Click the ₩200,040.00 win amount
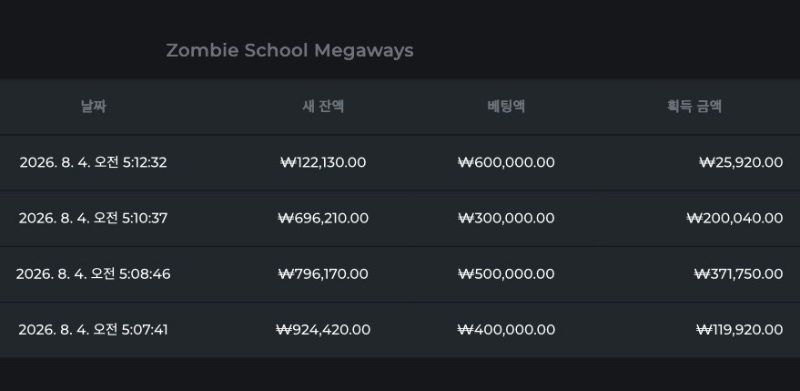The image size is (800, 391). click(x=735, y=218)
